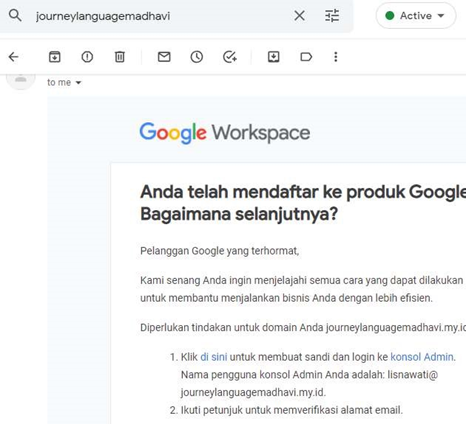Screen dimensions: 466x424
Task: Click username line 'journeylanguagemadhavi.my.id.'
Action: point(253,392)
